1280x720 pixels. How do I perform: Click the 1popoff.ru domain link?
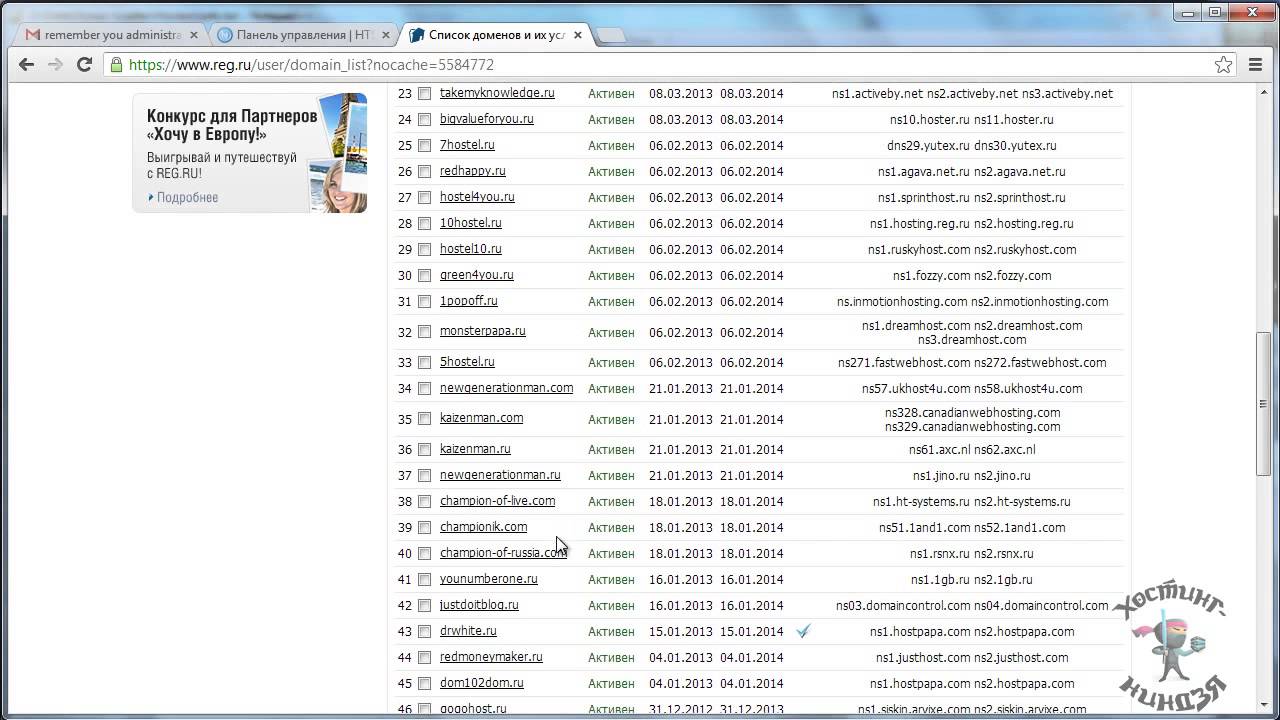pos(469,301)
